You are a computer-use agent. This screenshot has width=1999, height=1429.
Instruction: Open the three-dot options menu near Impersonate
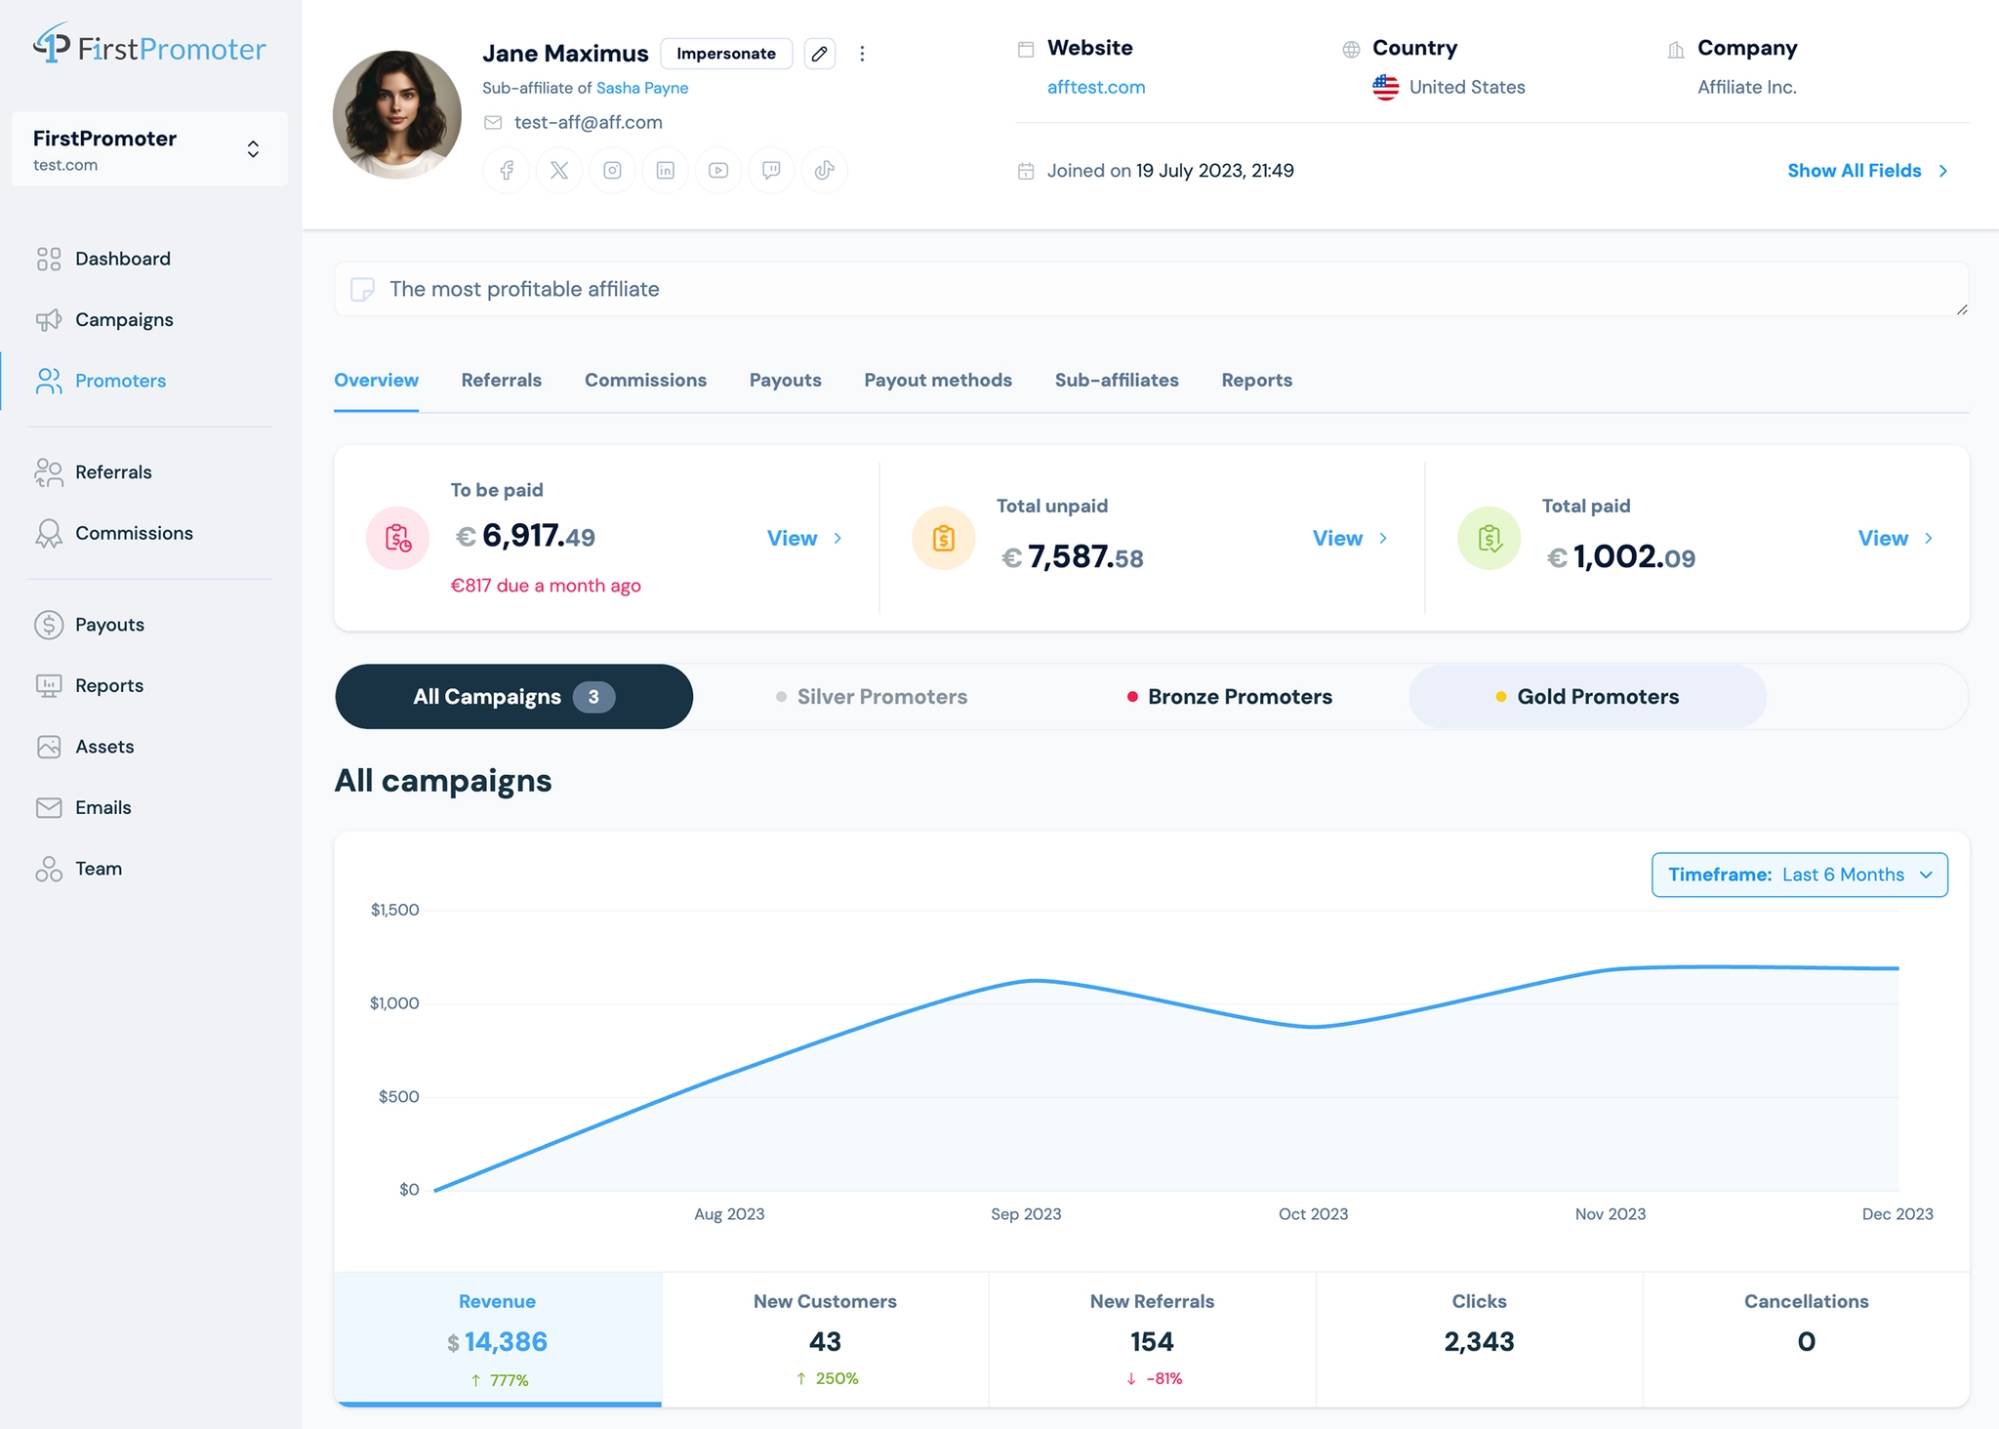(862, 54)
